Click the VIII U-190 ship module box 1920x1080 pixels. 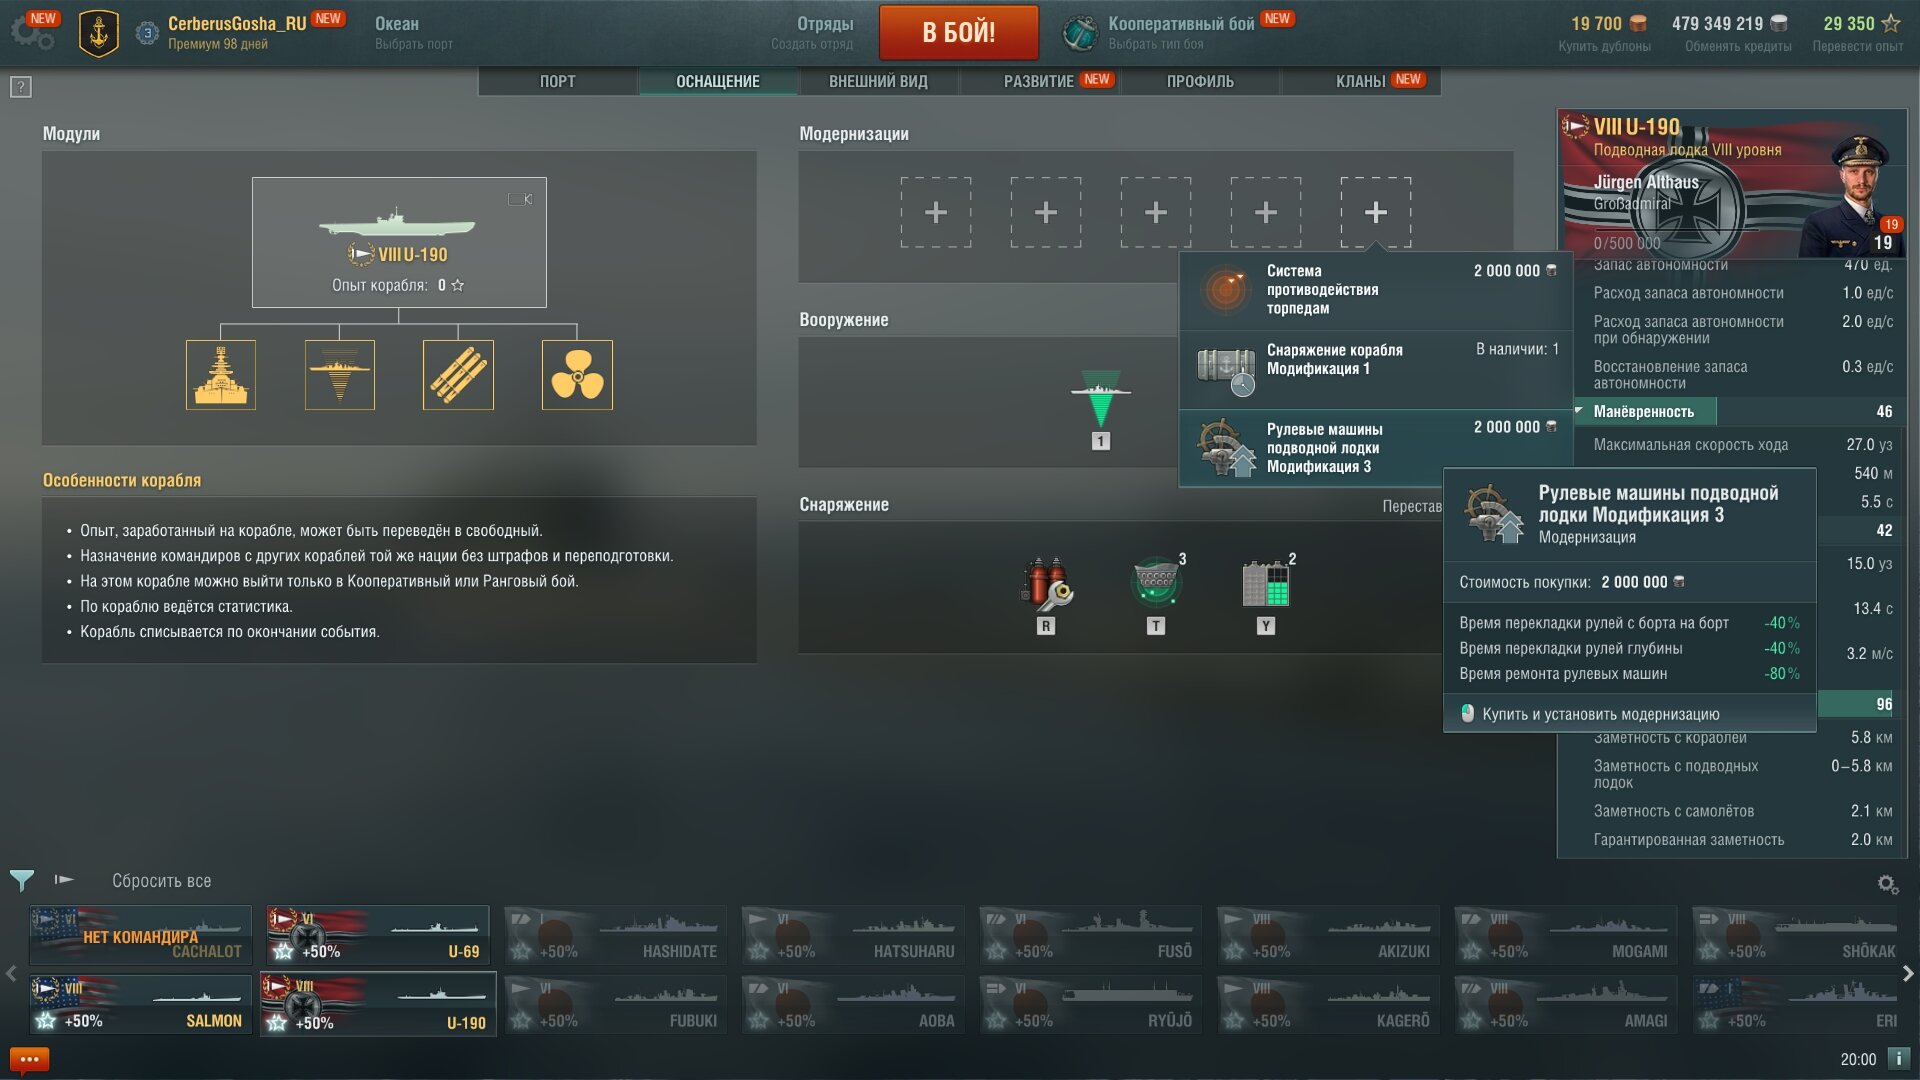[x=399, y=242]
